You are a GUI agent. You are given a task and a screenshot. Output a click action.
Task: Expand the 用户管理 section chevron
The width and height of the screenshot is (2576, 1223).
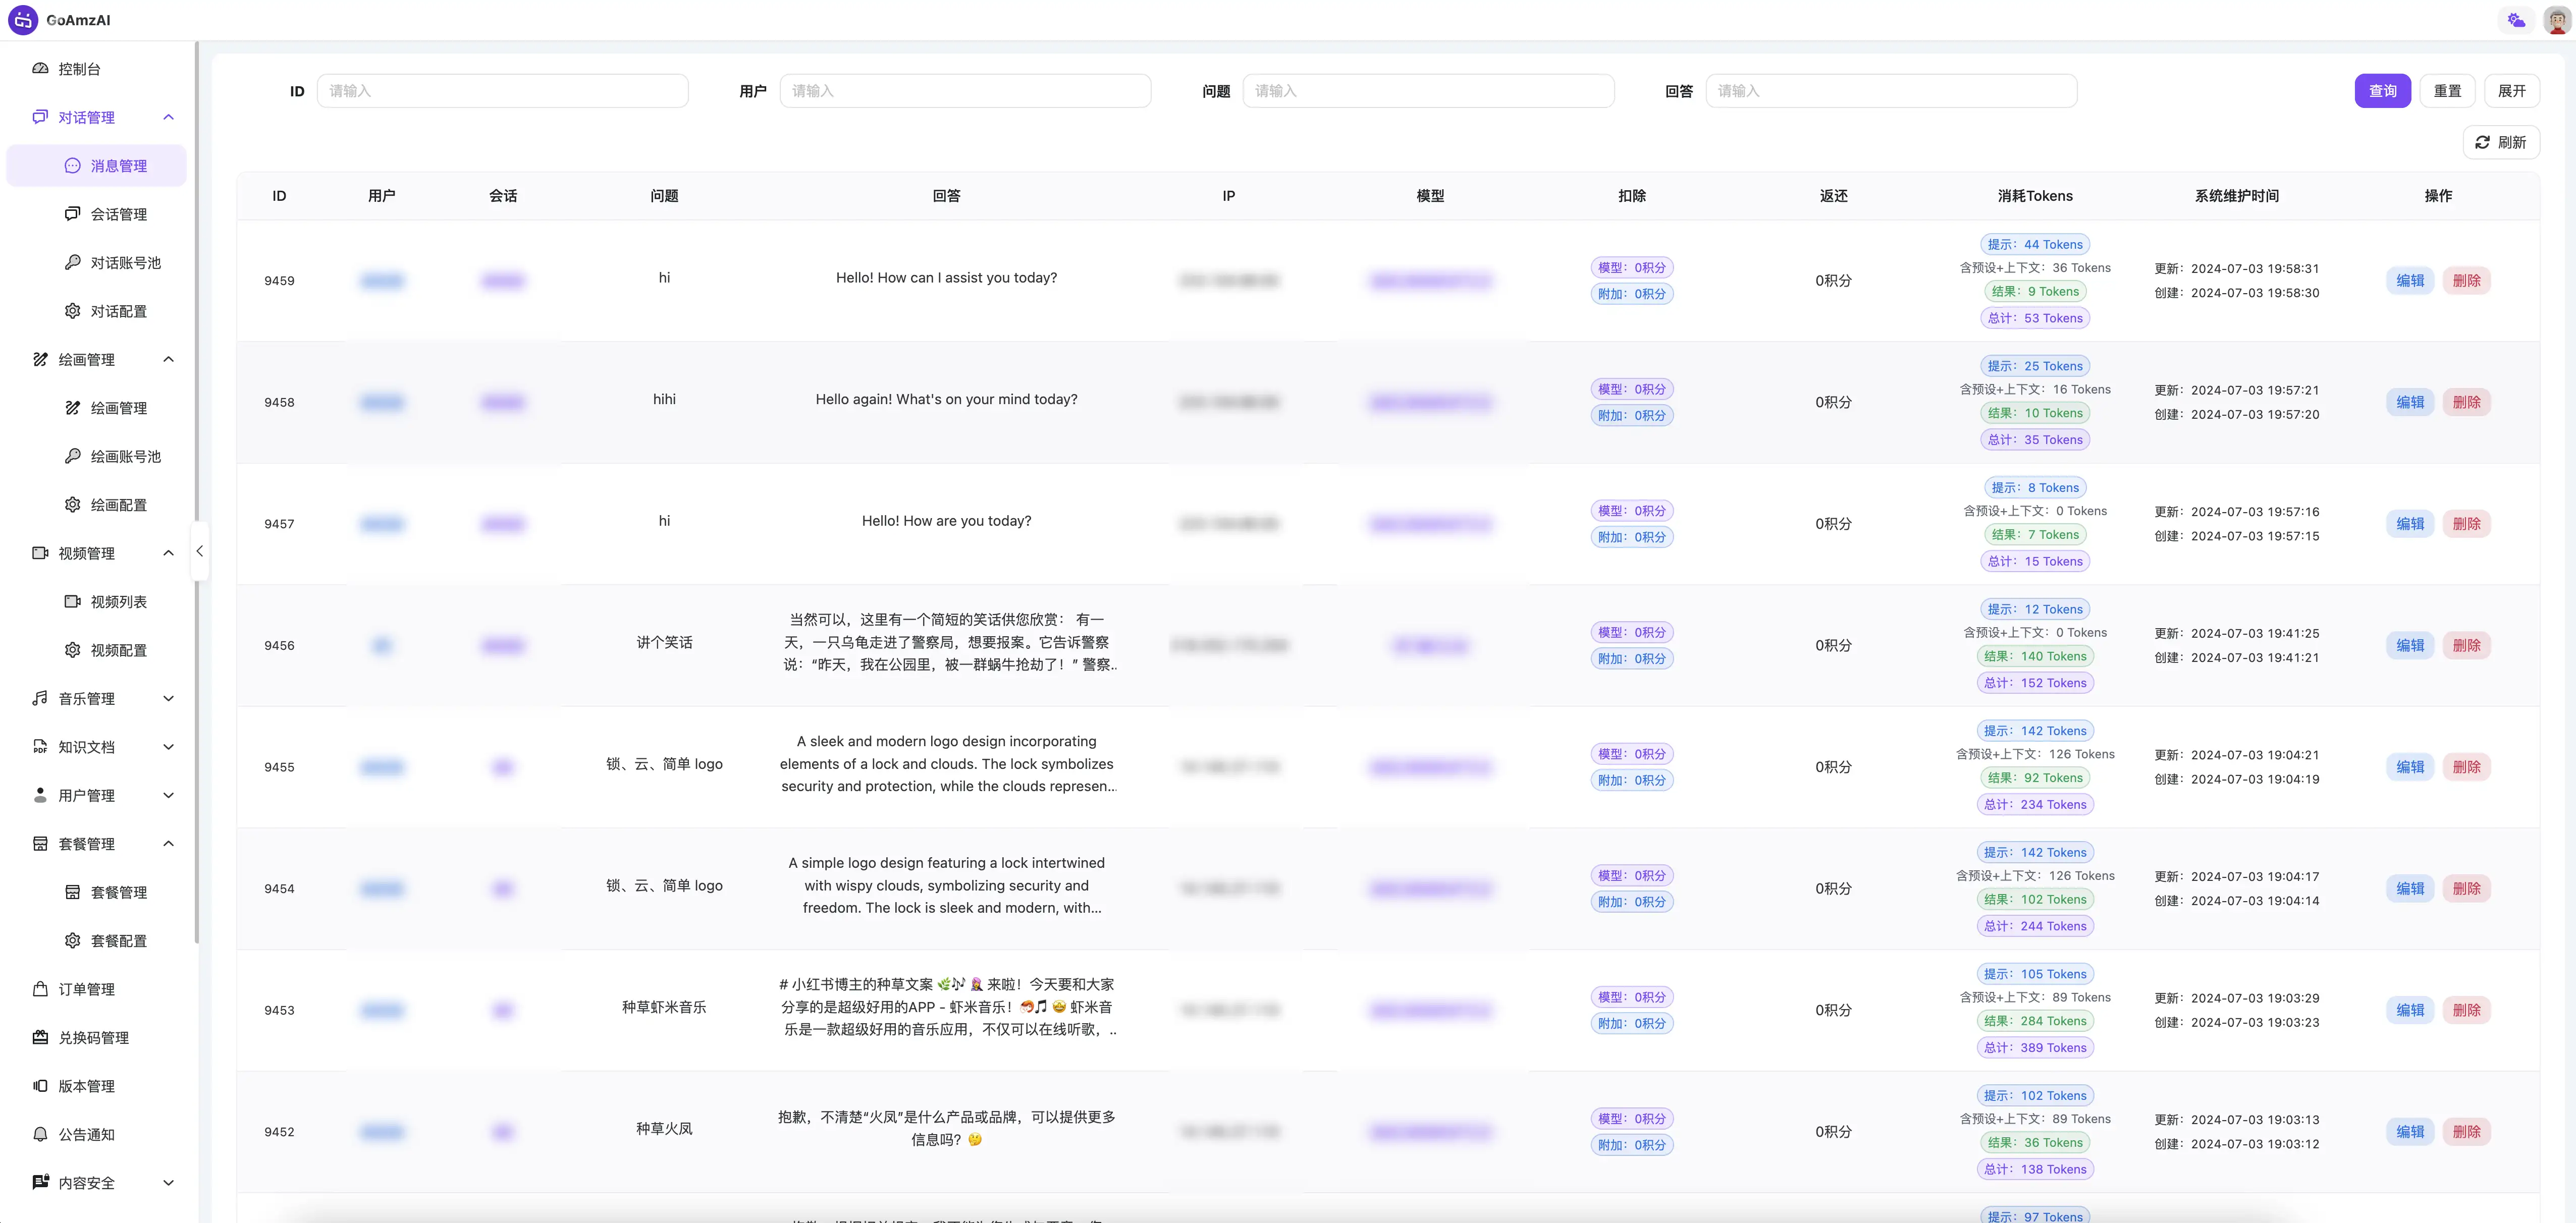click(169, 795)
